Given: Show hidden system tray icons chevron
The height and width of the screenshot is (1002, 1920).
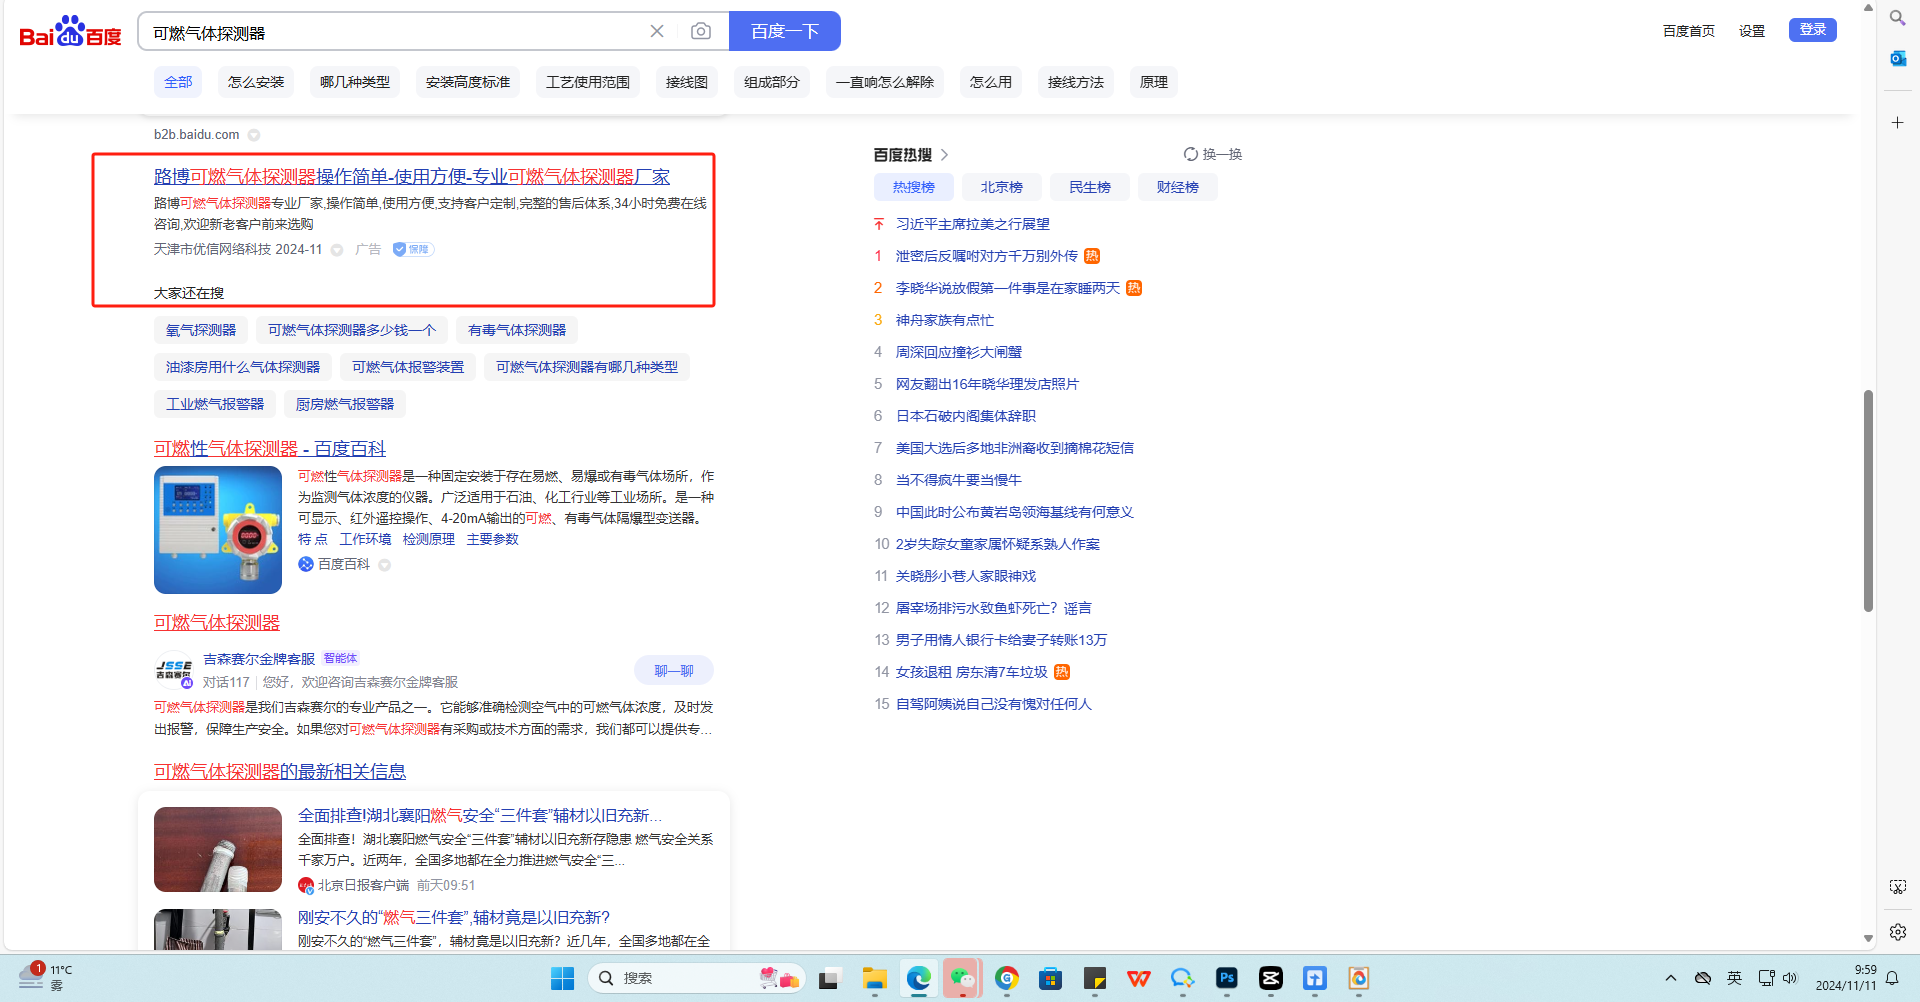Looking at the screenshot, I should point(1670,978).
